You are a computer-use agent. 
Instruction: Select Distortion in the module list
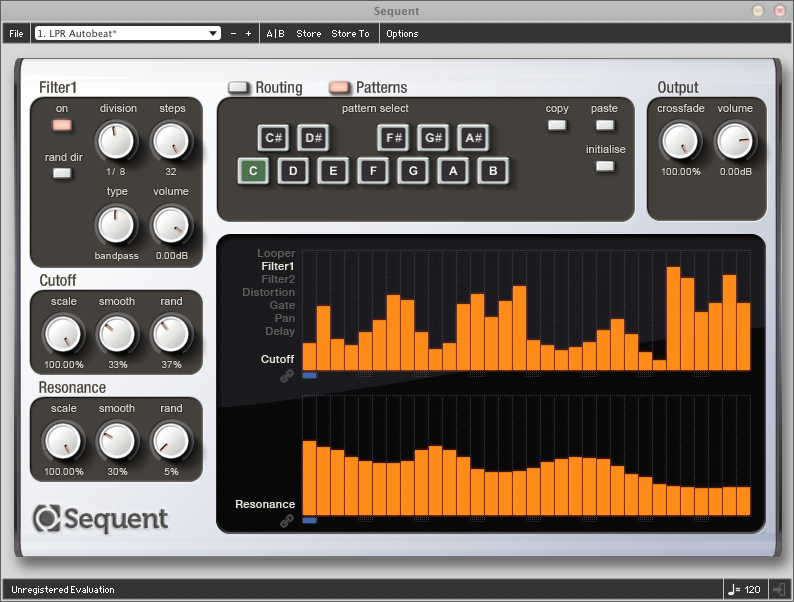pos(268,292)
